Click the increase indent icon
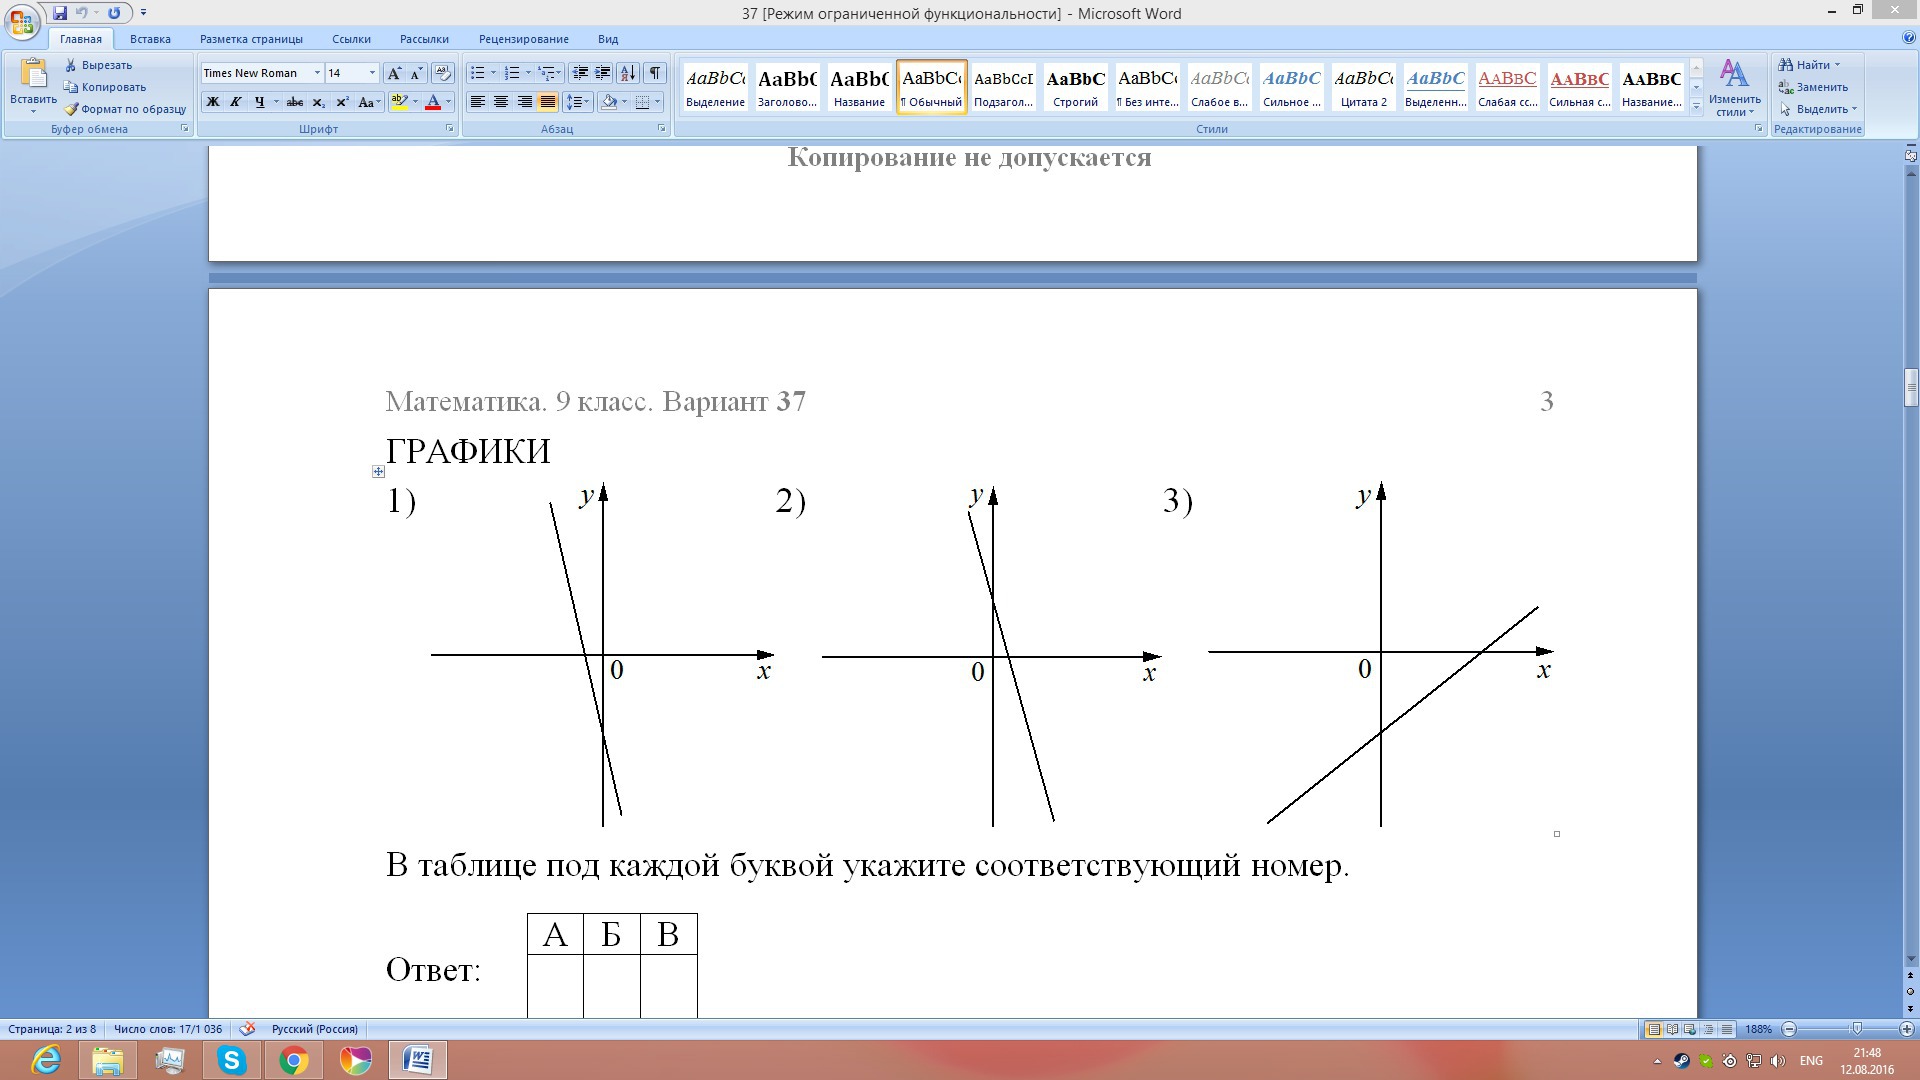The width and height of the screenshot is (1920, 1080). tap(603, 73)
